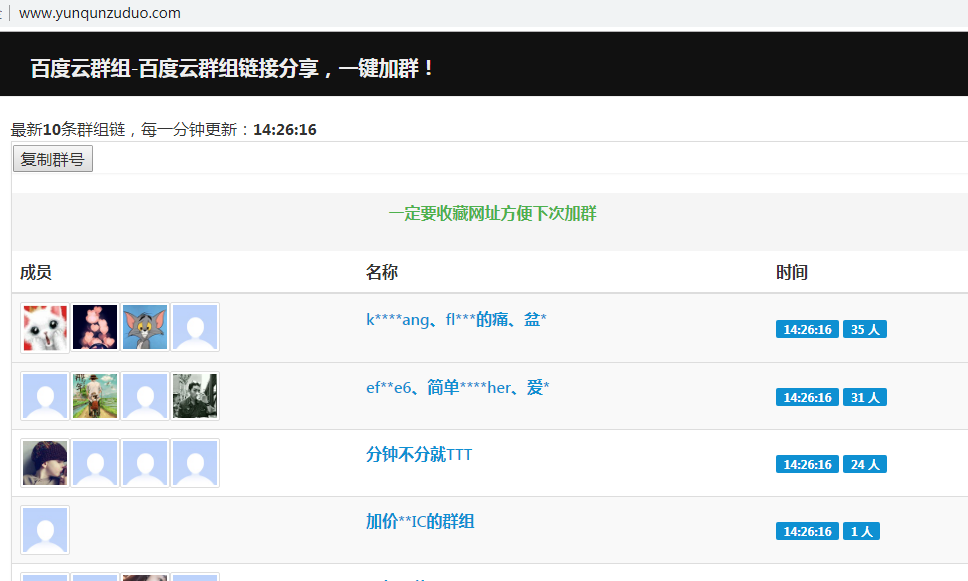Open the k****ang、fl***的痛、盆* group link
The image size is (968, 581).
tap(456, 319)
